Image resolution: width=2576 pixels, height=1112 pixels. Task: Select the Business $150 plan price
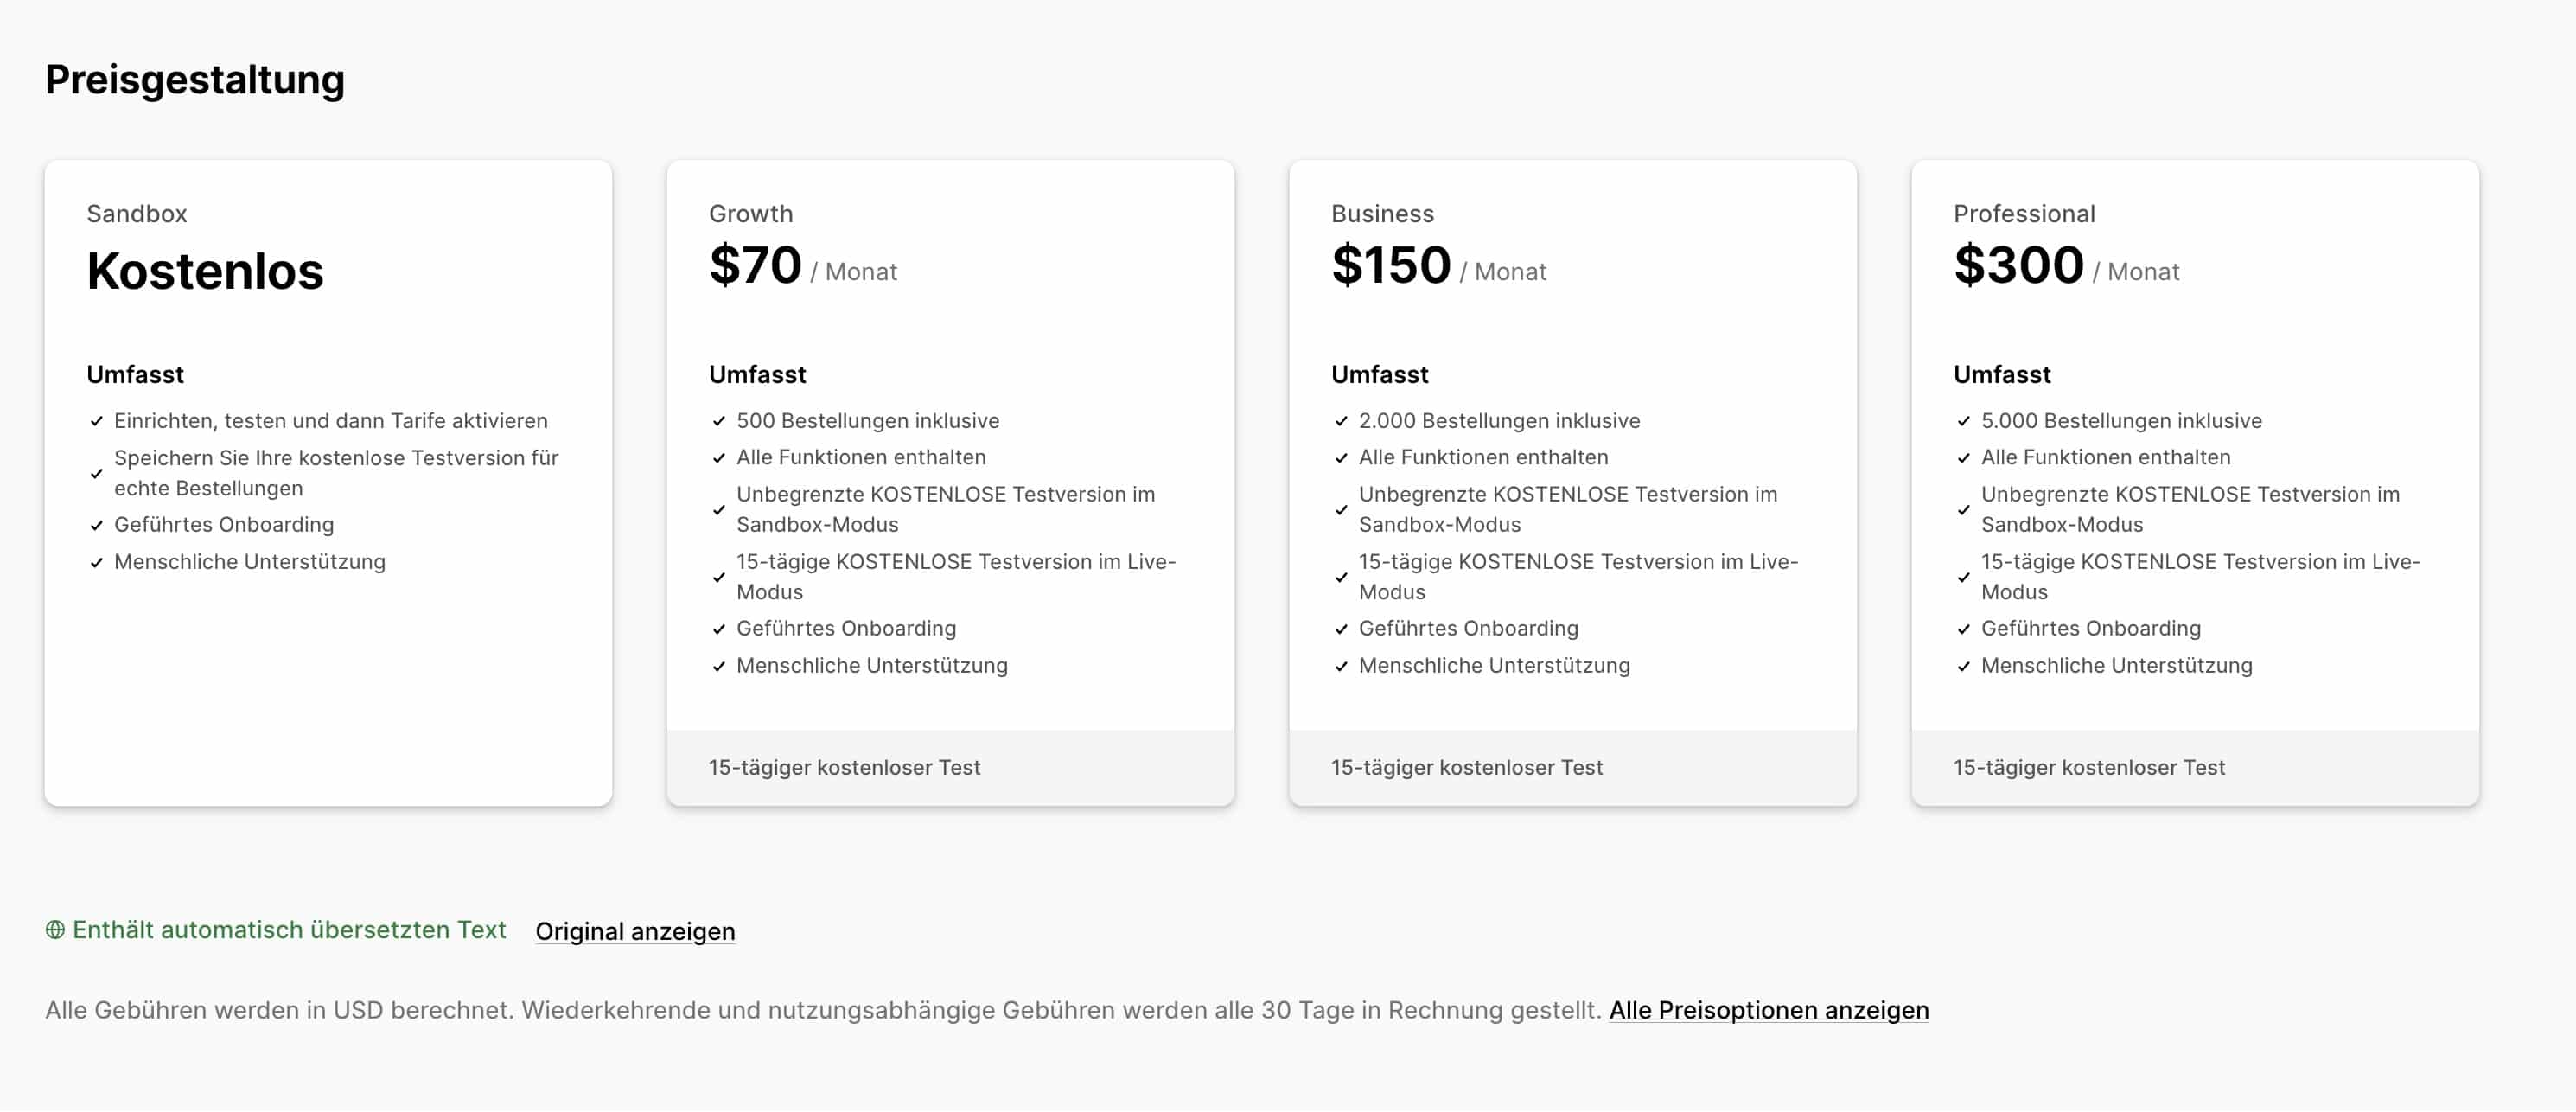(x=1390, y=266)
